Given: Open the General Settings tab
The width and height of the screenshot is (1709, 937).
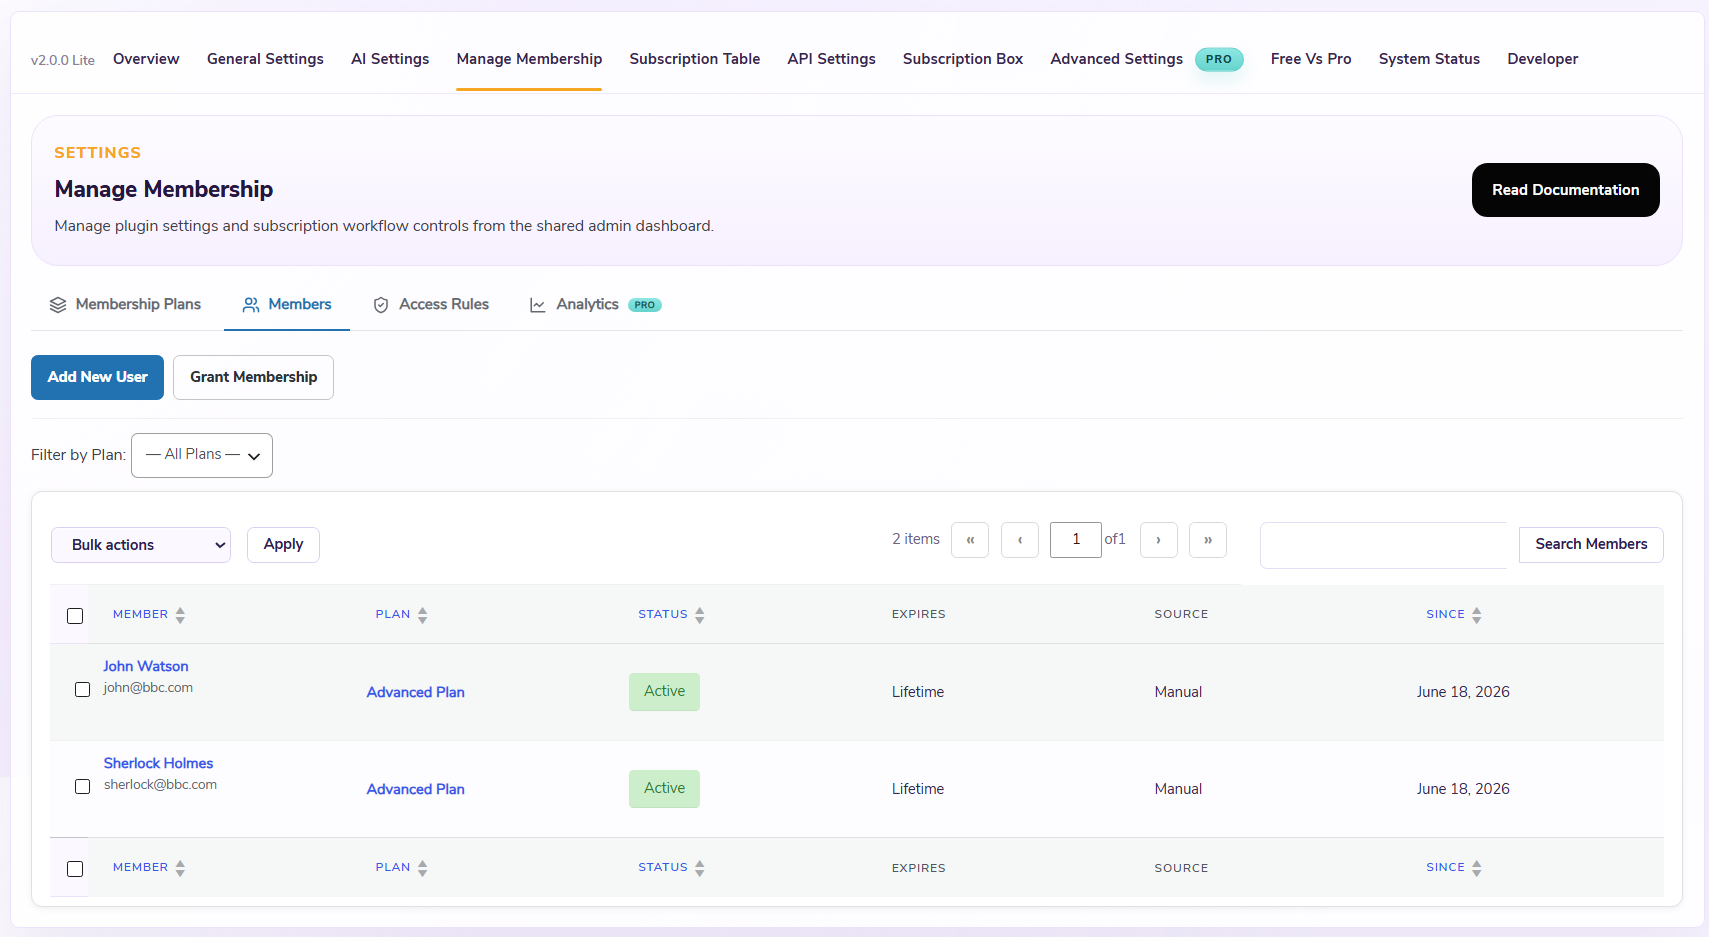Looking at the screenshot, I should pyautogui.click(x=265, y=59).
